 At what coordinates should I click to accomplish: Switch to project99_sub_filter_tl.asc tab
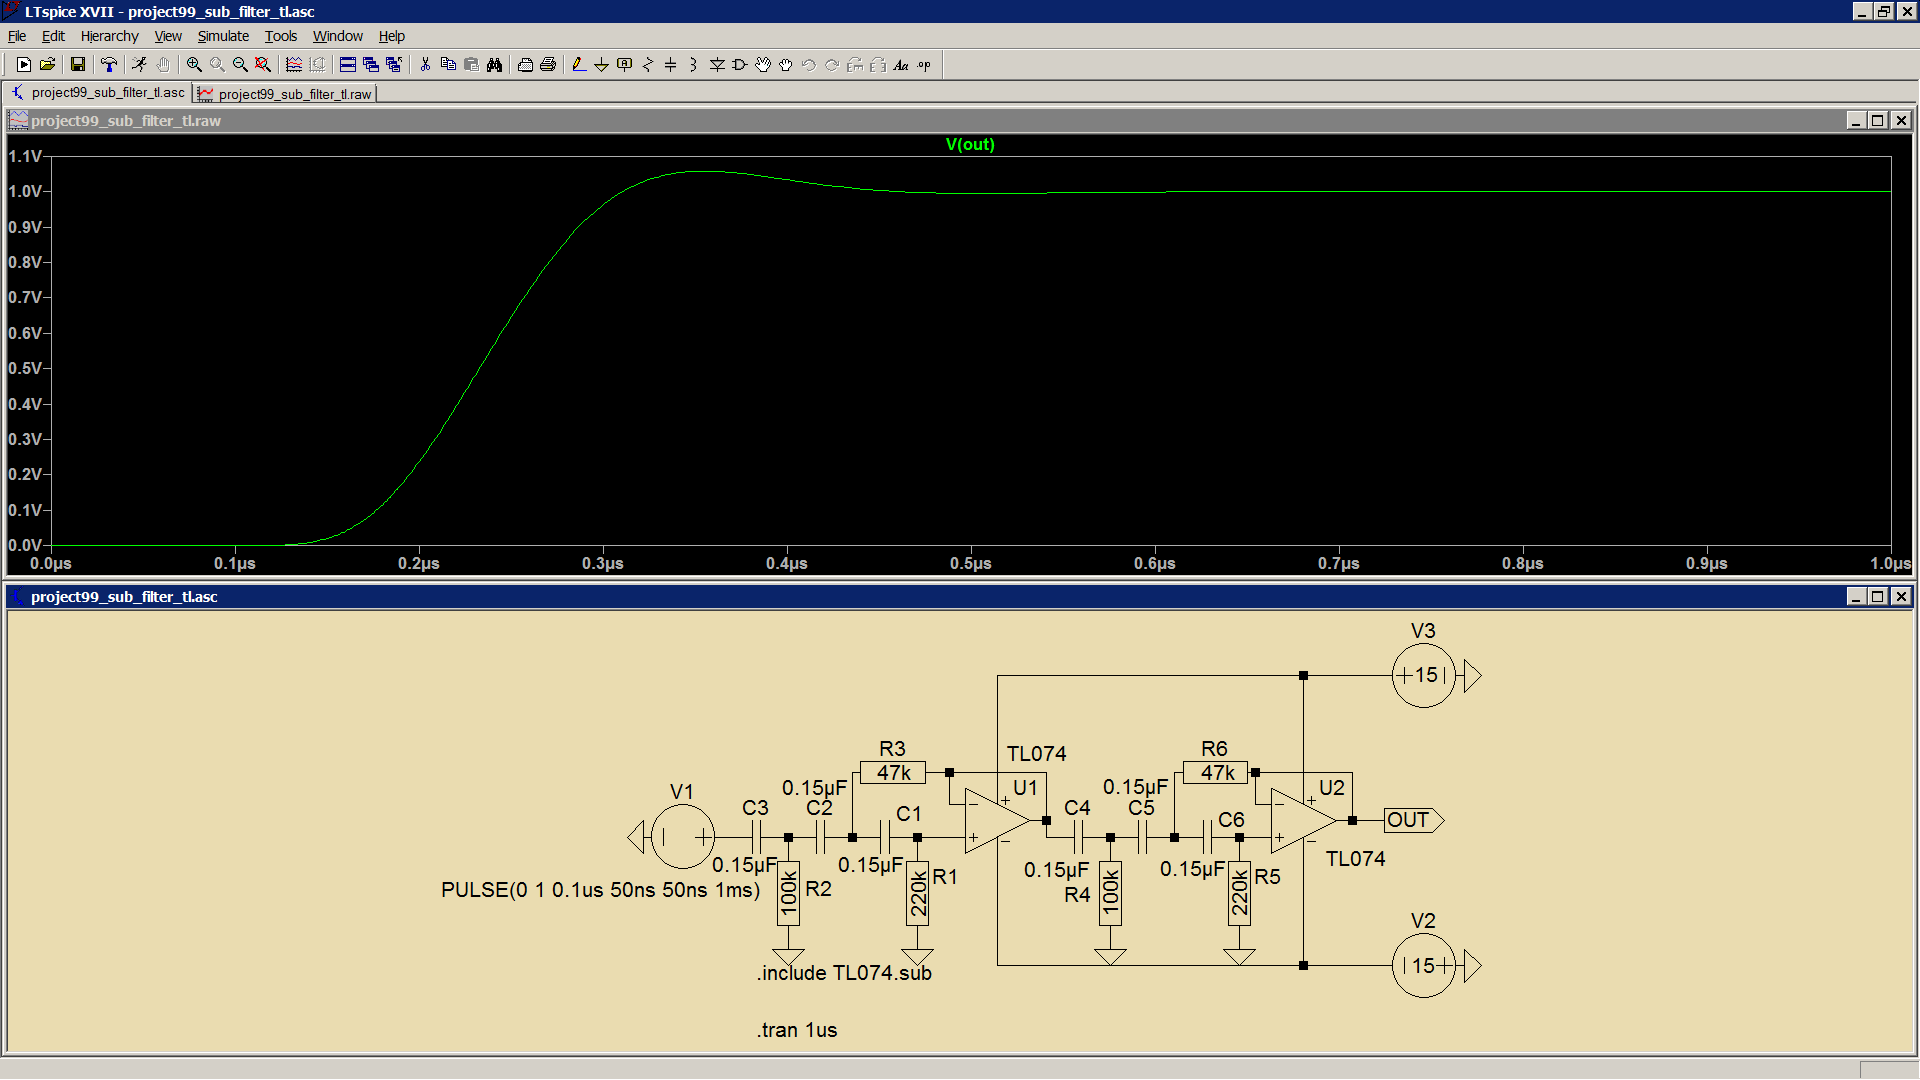click(98, 93)
